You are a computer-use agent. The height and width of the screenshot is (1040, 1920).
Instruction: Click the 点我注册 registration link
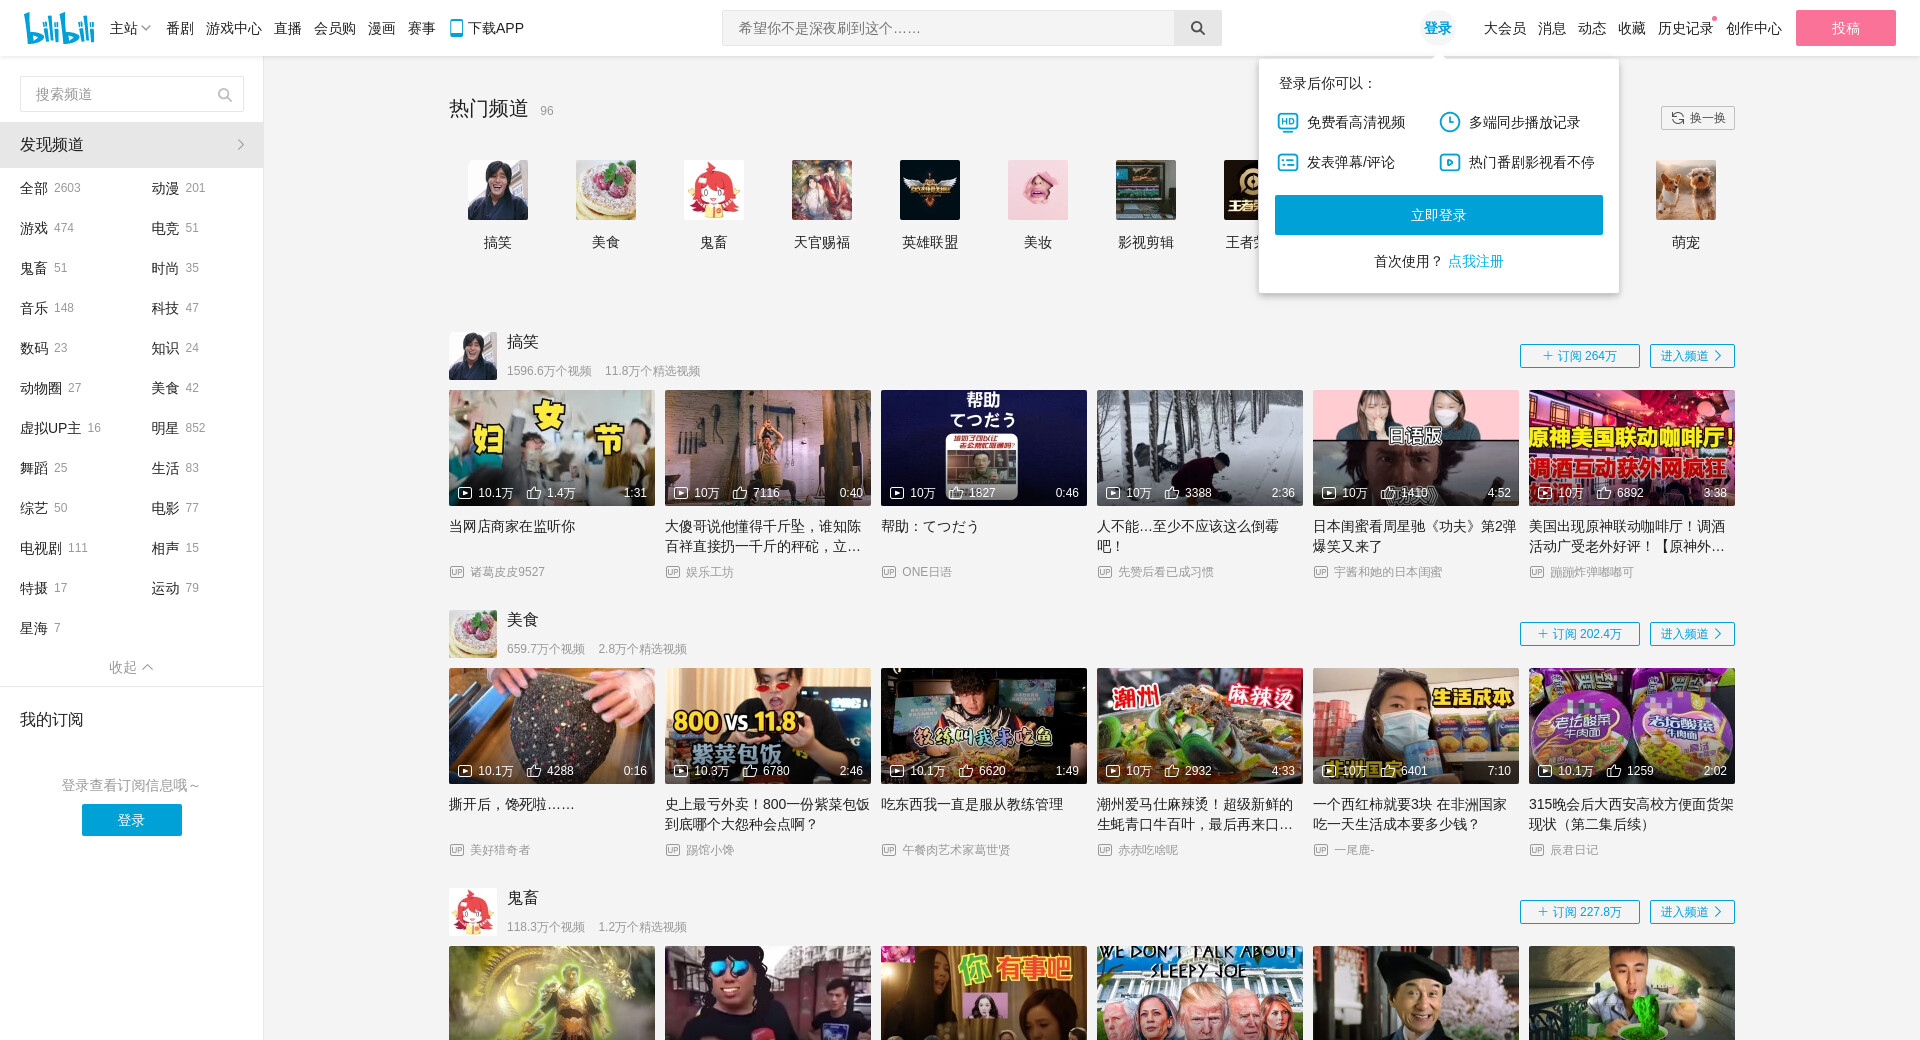(1475, 261)
